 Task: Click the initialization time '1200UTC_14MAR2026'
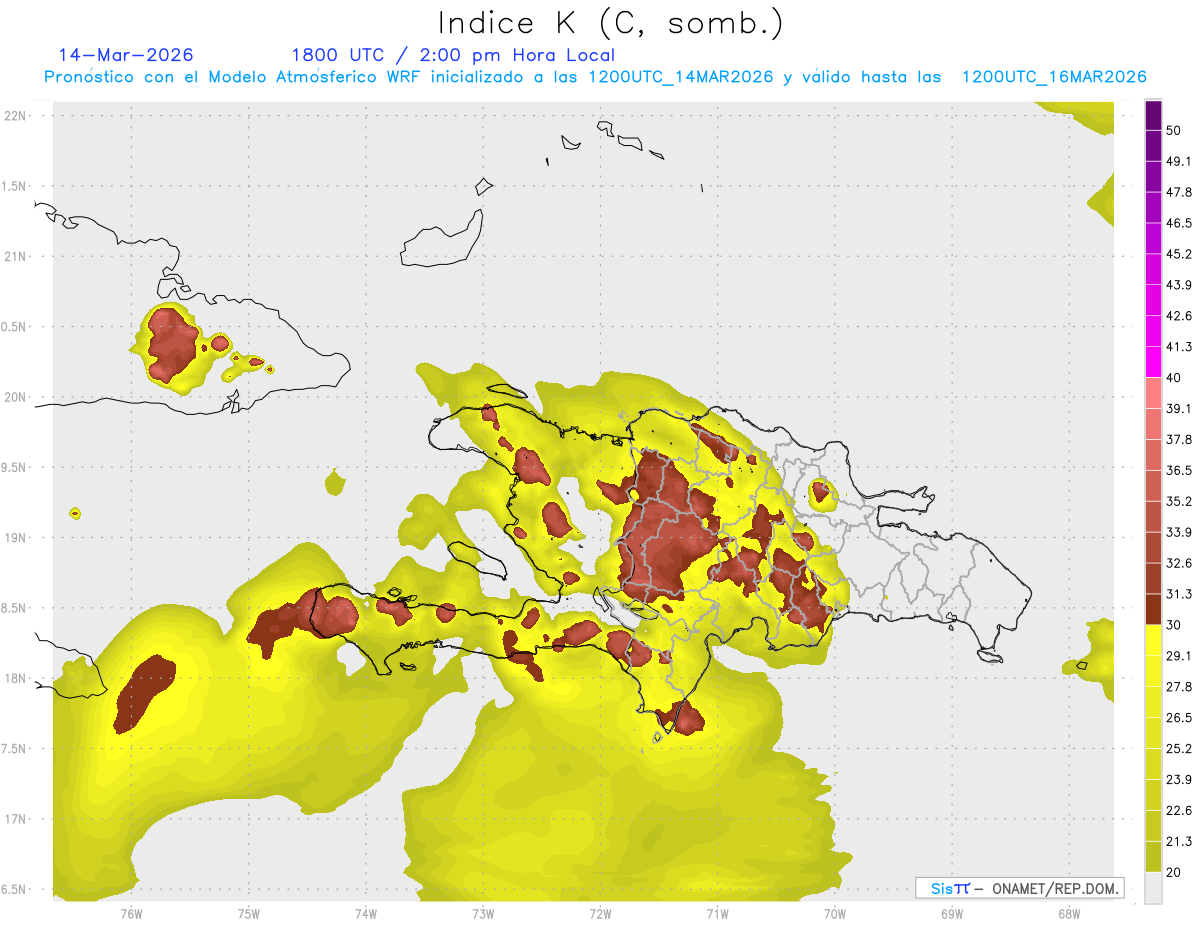coord(680,77)
